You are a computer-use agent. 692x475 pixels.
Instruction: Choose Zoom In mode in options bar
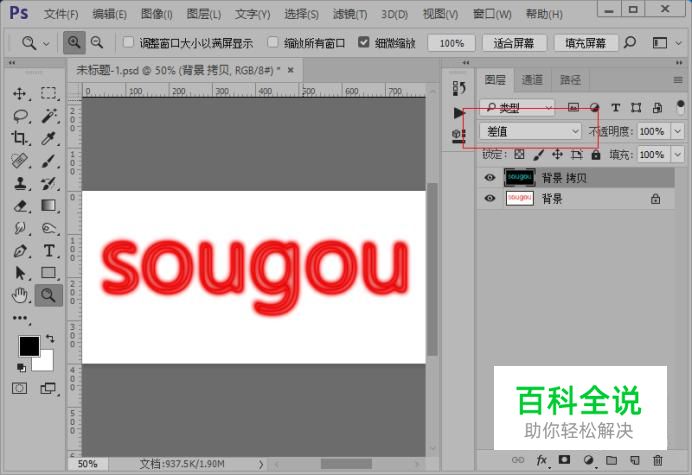(x=74, y=43)
